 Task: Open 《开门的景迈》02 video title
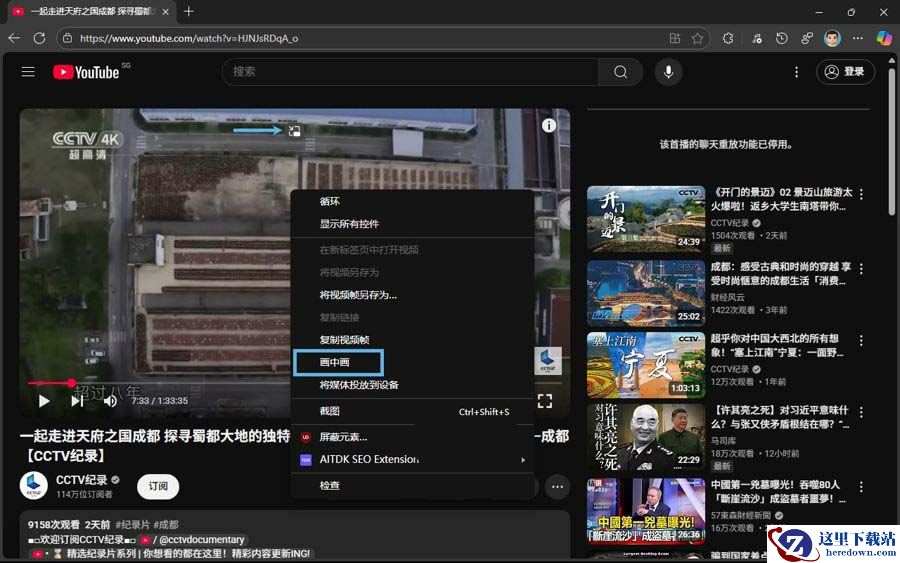coord(781,199)
